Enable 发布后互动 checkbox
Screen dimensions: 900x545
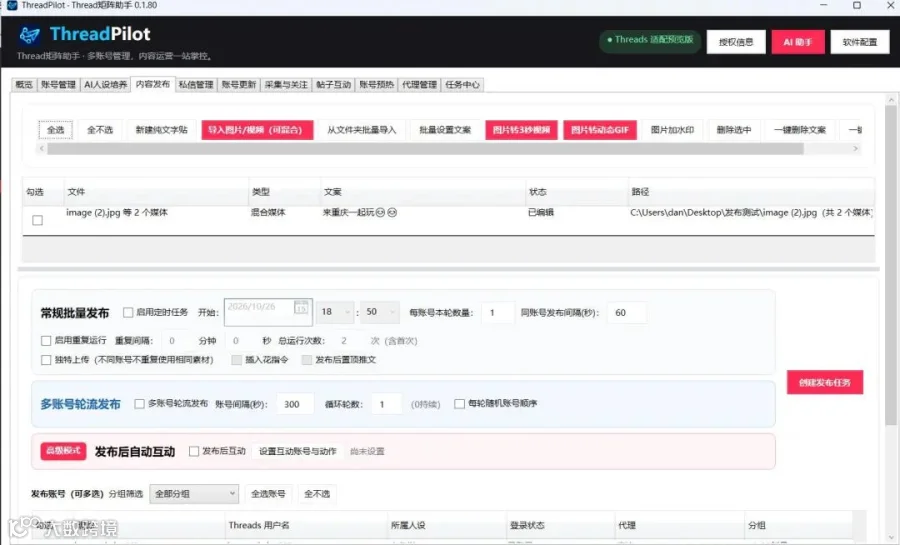(194, 451)
